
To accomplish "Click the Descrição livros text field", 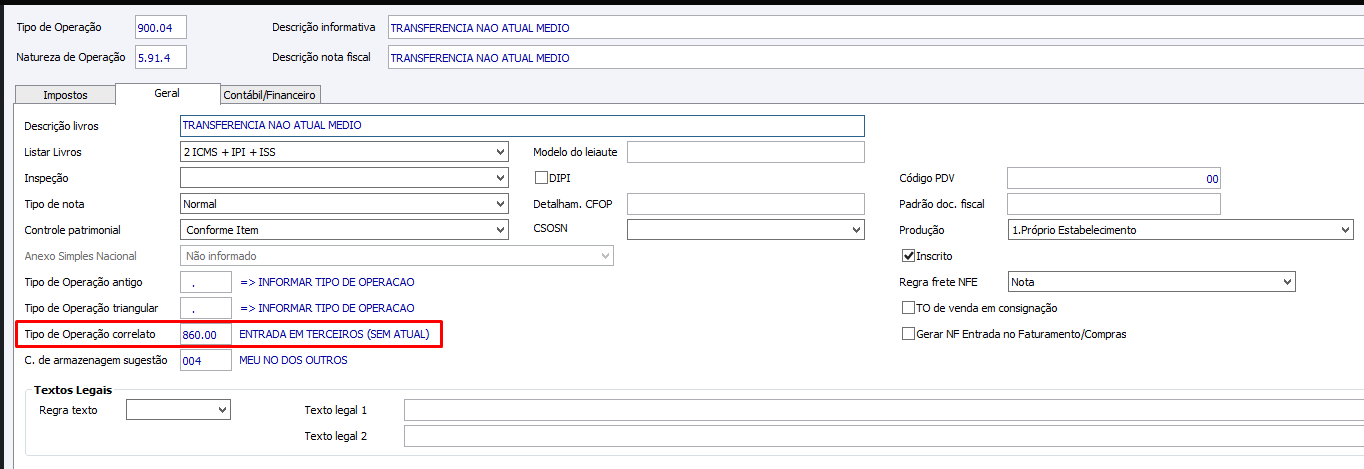I will (521, 126).
